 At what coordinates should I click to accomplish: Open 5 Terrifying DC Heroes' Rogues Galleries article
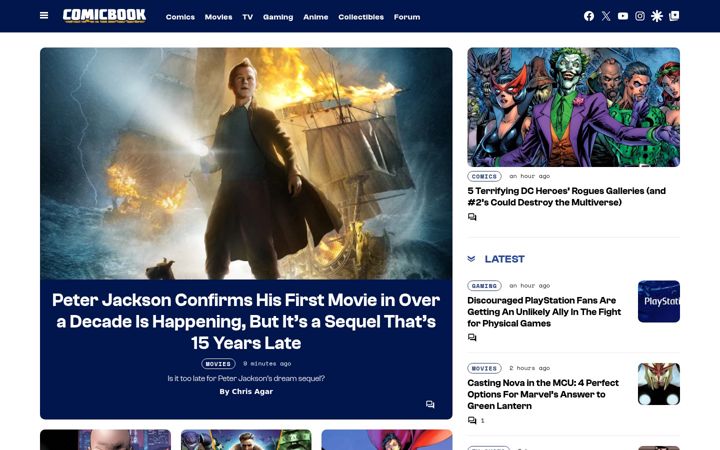pyautogui.click(x=567, y=197)
